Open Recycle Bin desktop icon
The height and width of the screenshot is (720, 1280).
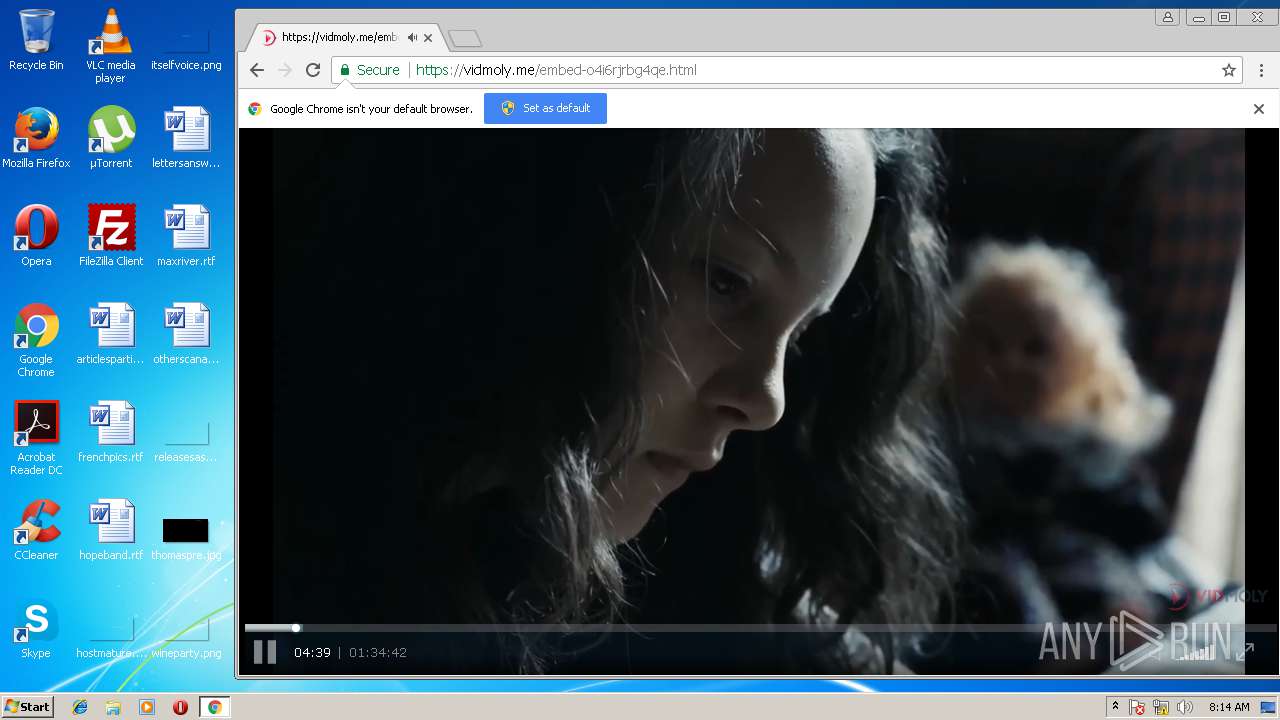click(x=36, y=40)
